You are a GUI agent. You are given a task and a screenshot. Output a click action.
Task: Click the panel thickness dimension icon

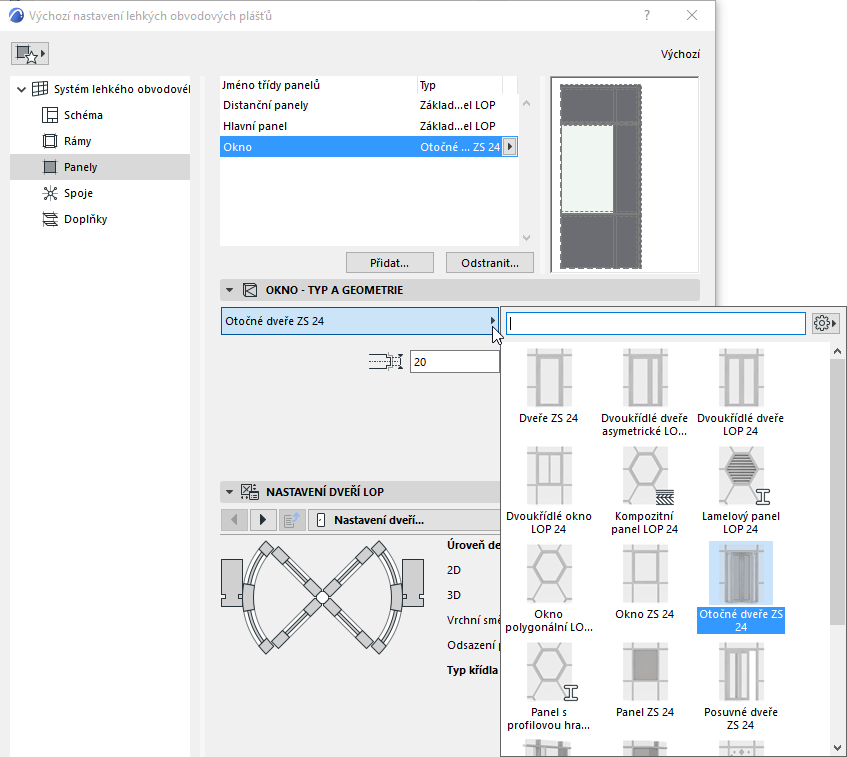pyautogui.click(x=386, y=361)
